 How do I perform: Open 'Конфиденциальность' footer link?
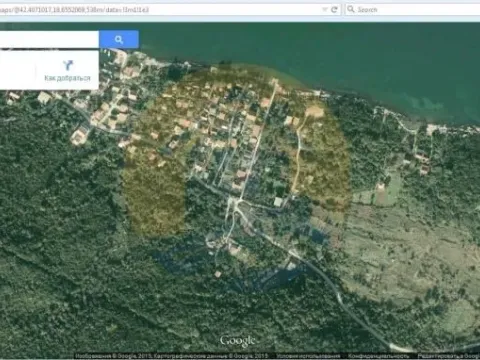(x=379, y=356)
